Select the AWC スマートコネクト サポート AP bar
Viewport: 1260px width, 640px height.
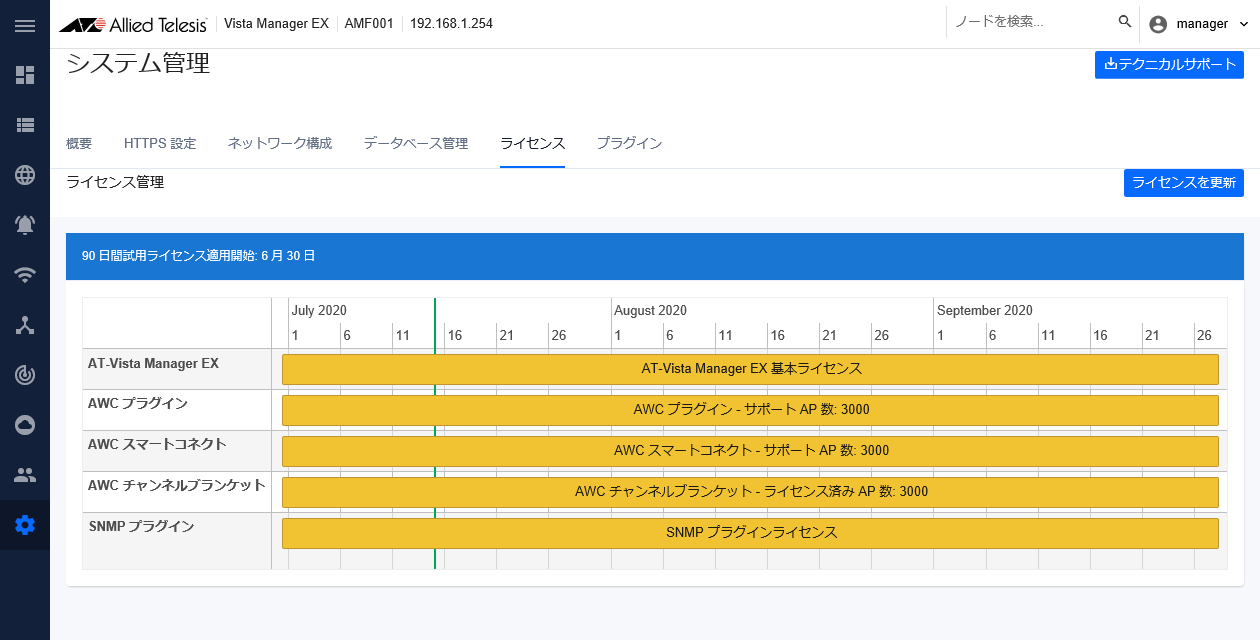pyautogui.click(x=750, y=451)
